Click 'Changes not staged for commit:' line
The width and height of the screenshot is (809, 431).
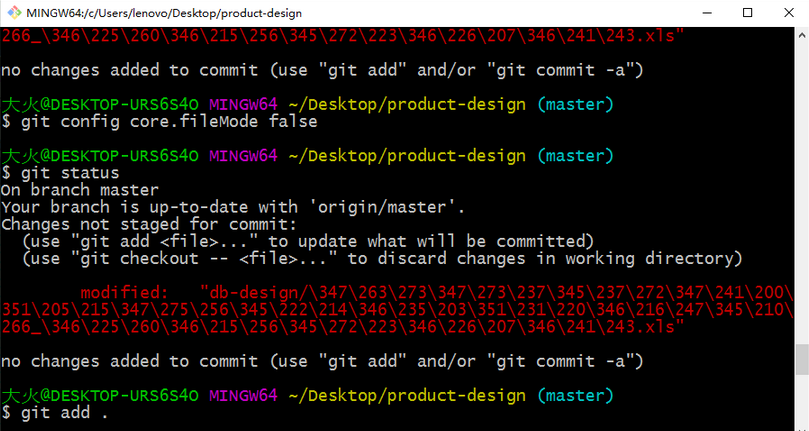[149, 224]
